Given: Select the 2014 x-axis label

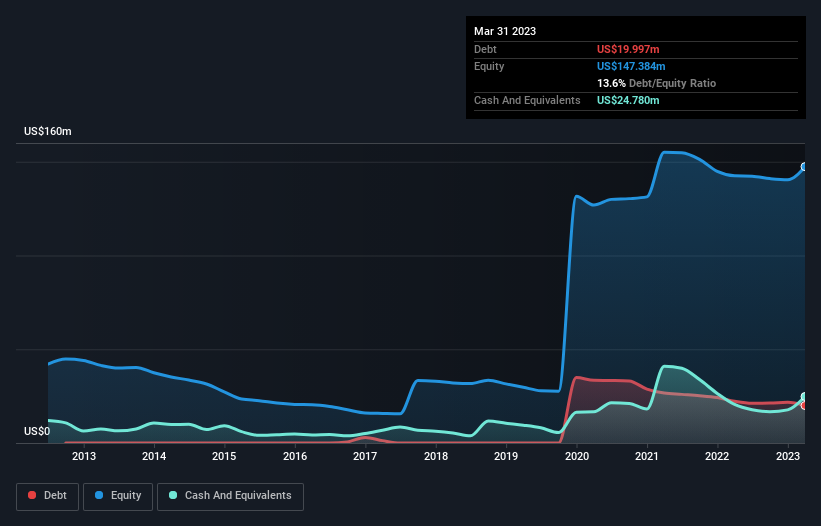Looking at the screenshot, I should pos(154,456).
